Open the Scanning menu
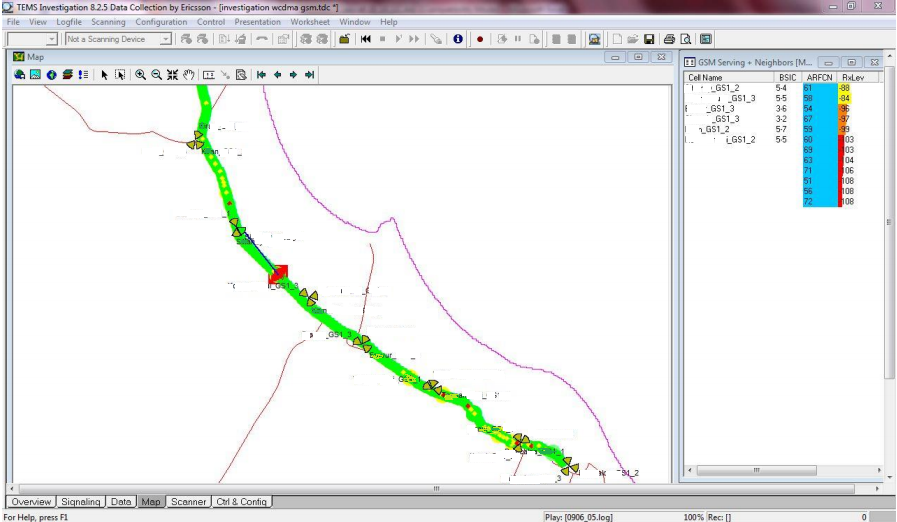Viewport: 897px width, 522px height. (x=108, y=22)
